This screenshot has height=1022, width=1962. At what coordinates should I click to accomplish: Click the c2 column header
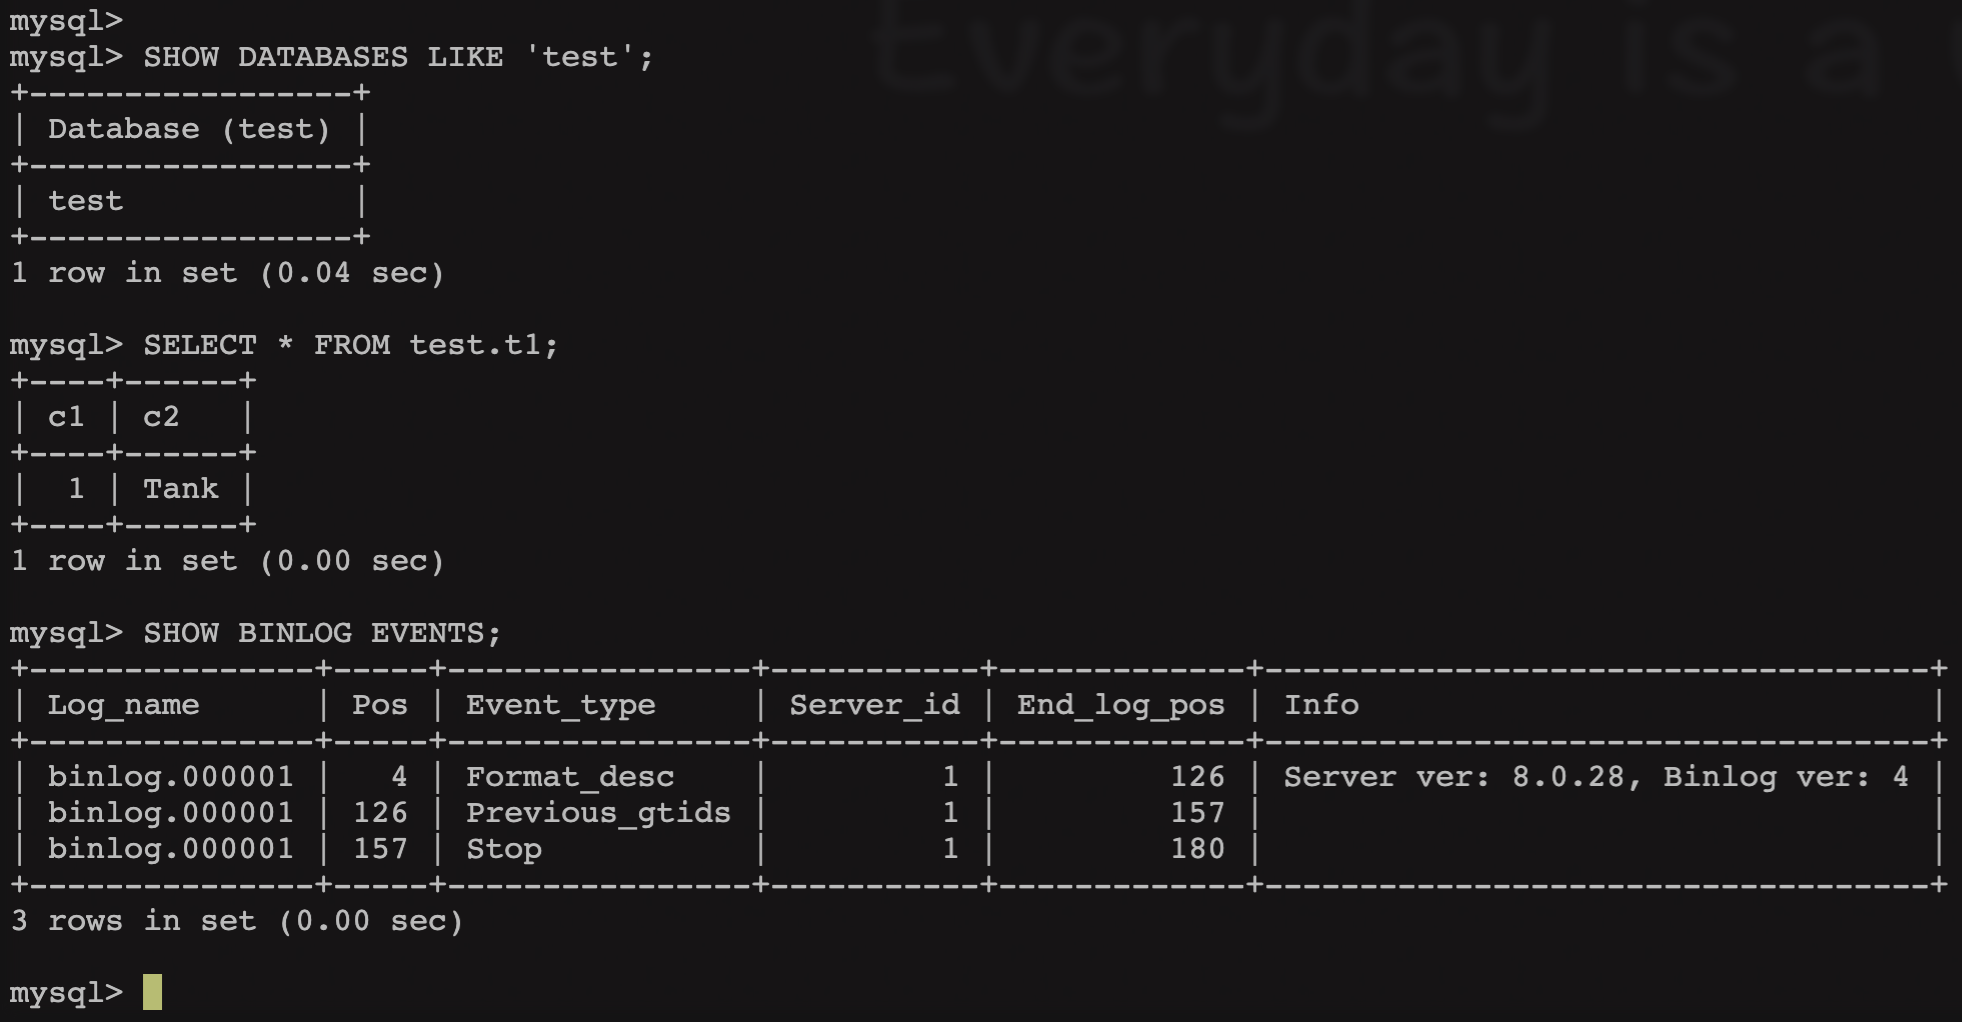coord(161,417)
